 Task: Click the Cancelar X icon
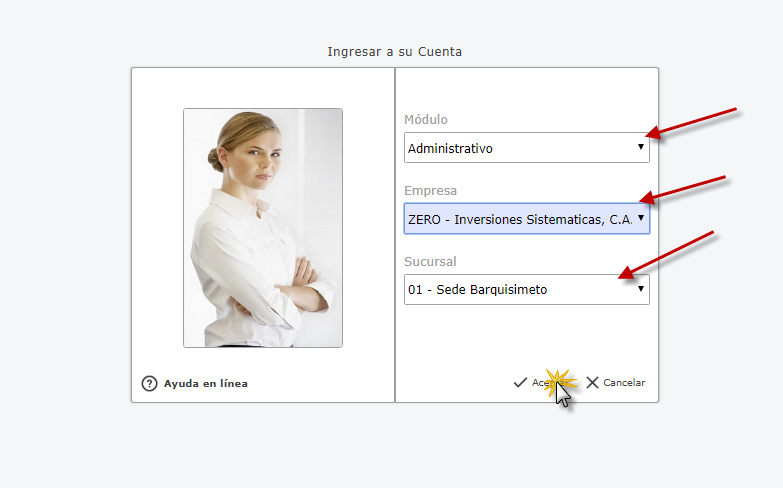click(592, 382)
